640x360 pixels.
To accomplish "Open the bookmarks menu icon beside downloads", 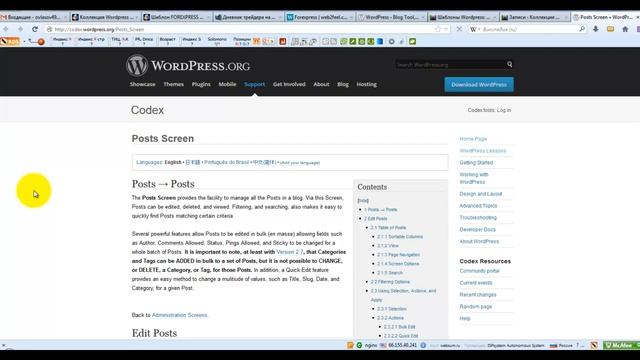I will 610,29.
